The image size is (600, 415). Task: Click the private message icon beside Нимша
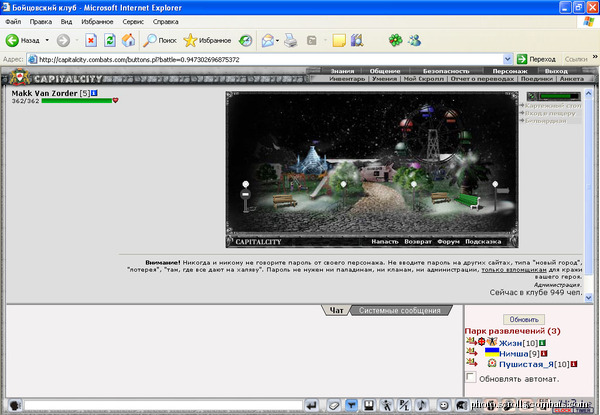471,352
